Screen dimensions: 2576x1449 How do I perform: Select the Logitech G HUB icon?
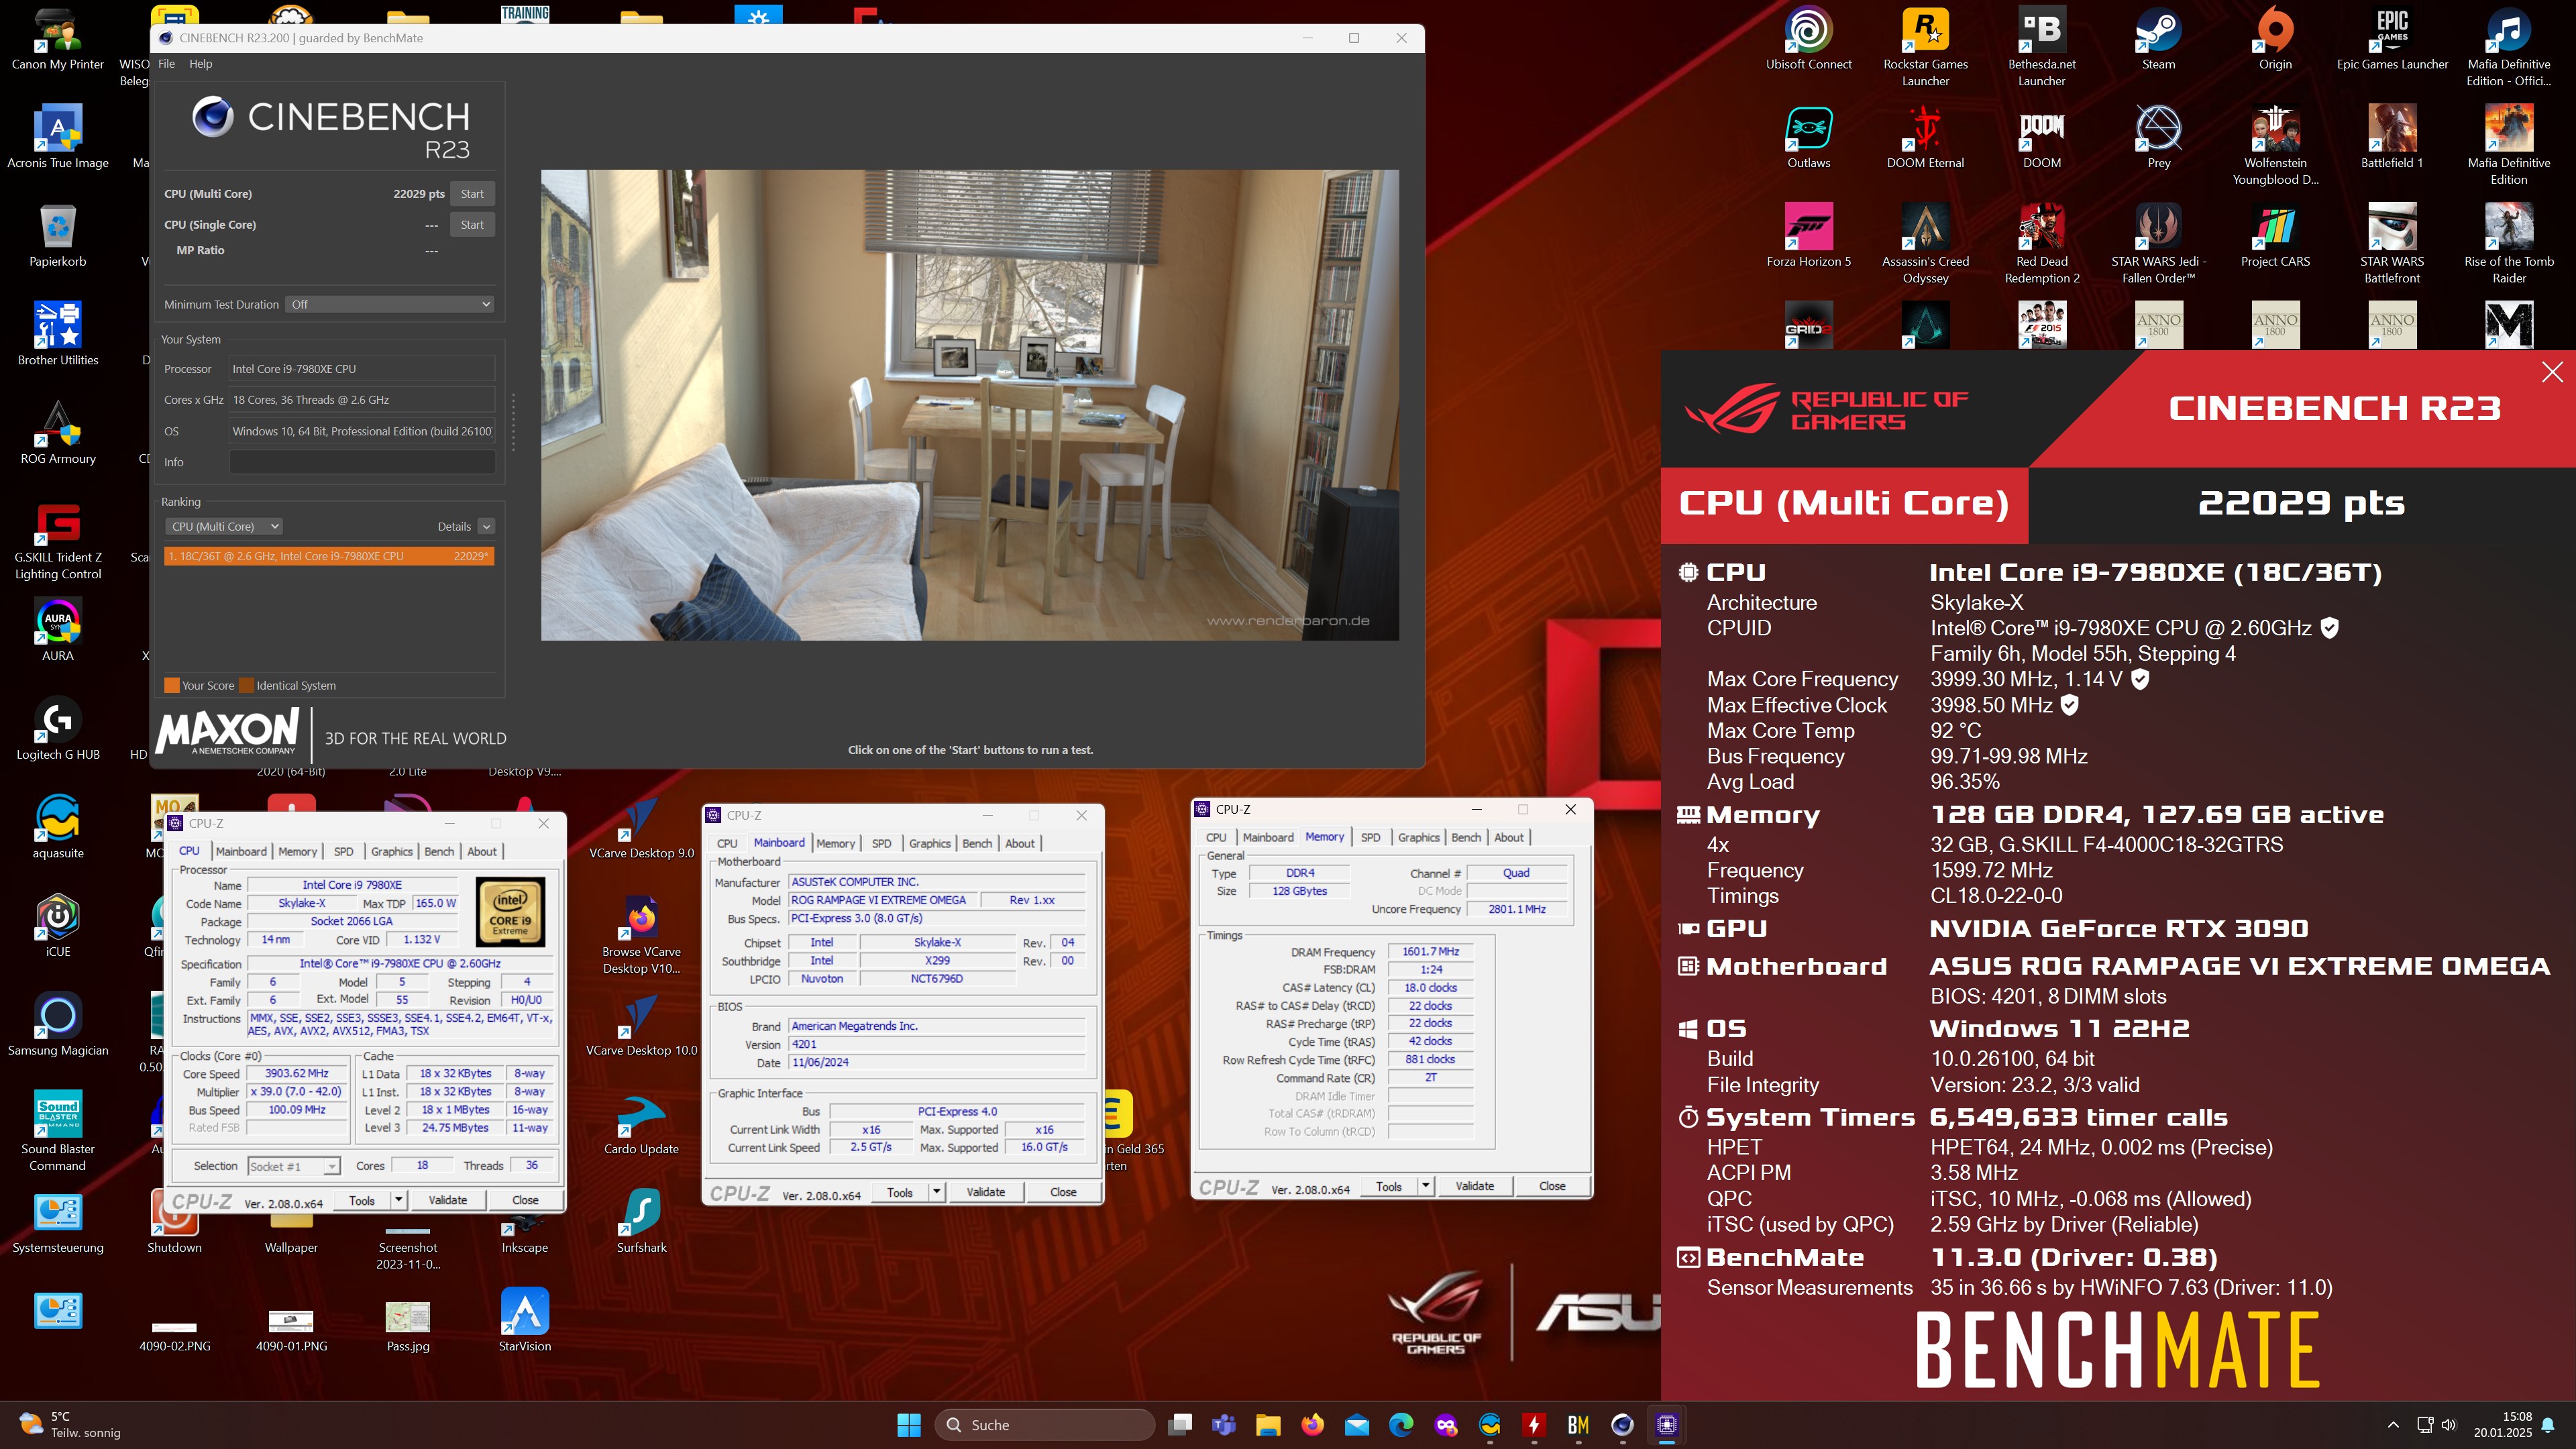pyautogui.click(x=58, y=729)
